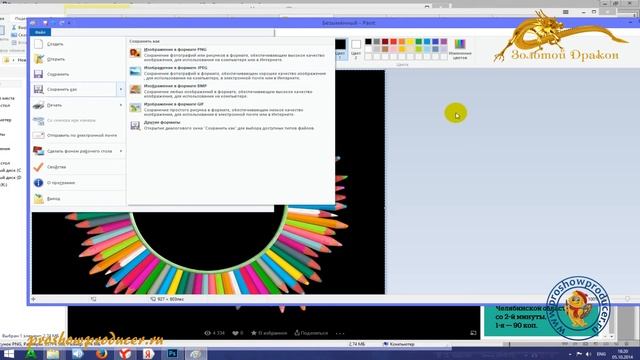This screenshot has width=640, height=360.
Task: Click the ENG language indicator in taskbar
Action: pyautogui.click(x=601, y=354)
